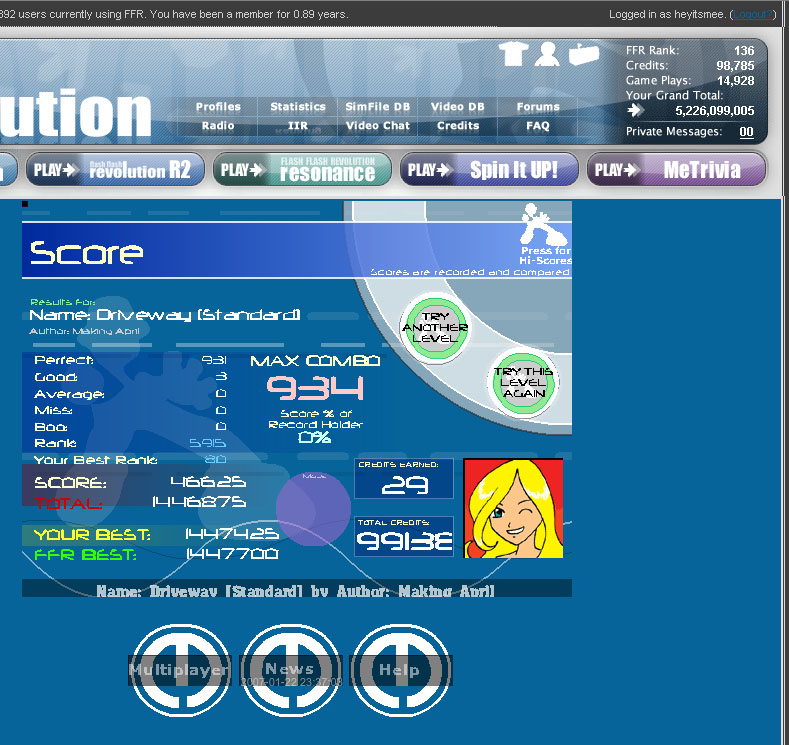Click the purple Miss circle indicator
The height and width of the screenshot is (745, 789).
313,509
